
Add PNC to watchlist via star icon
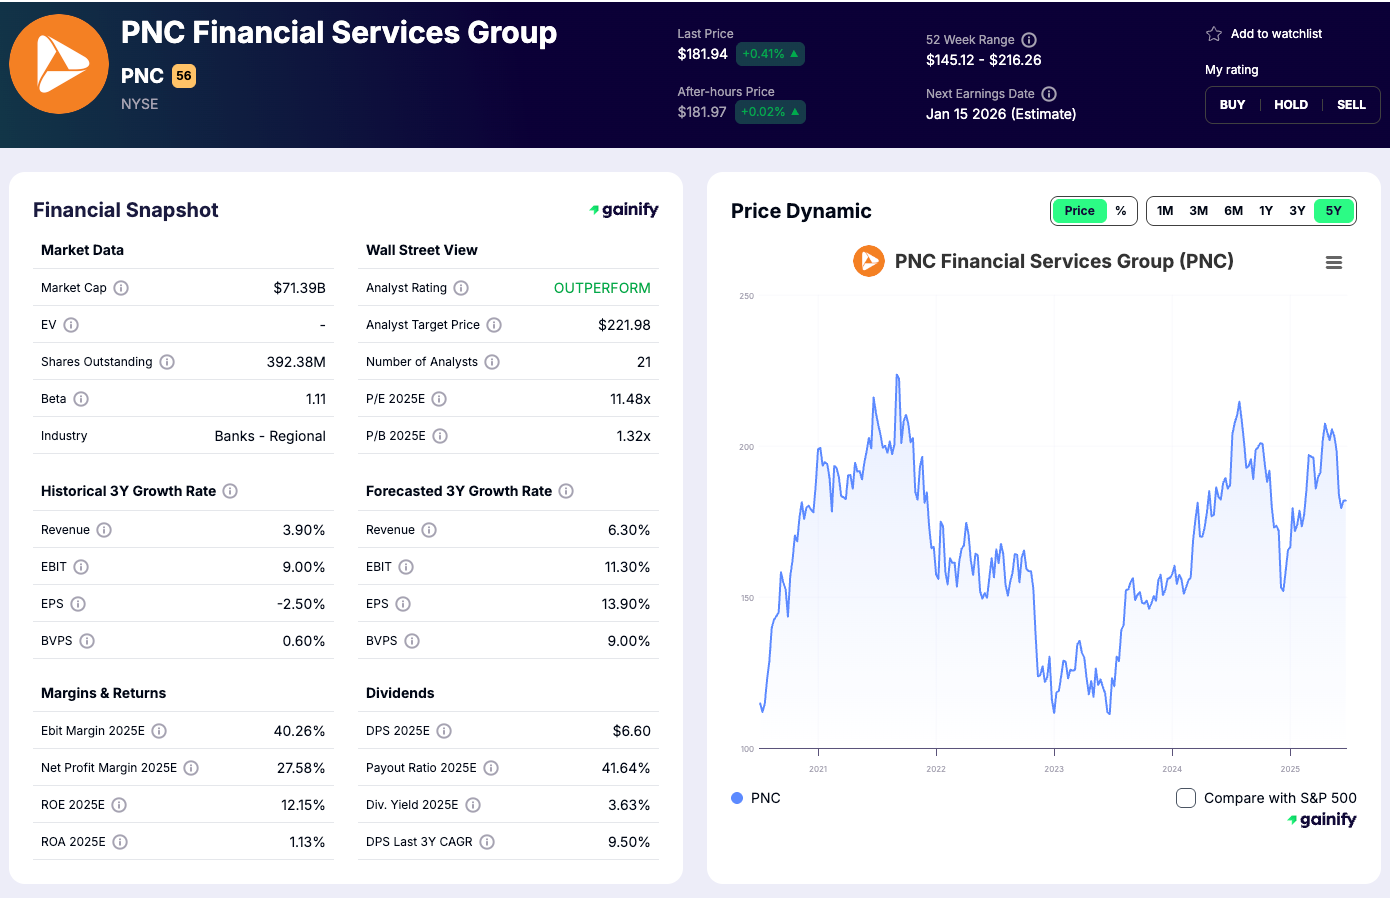coord(1213,33)
